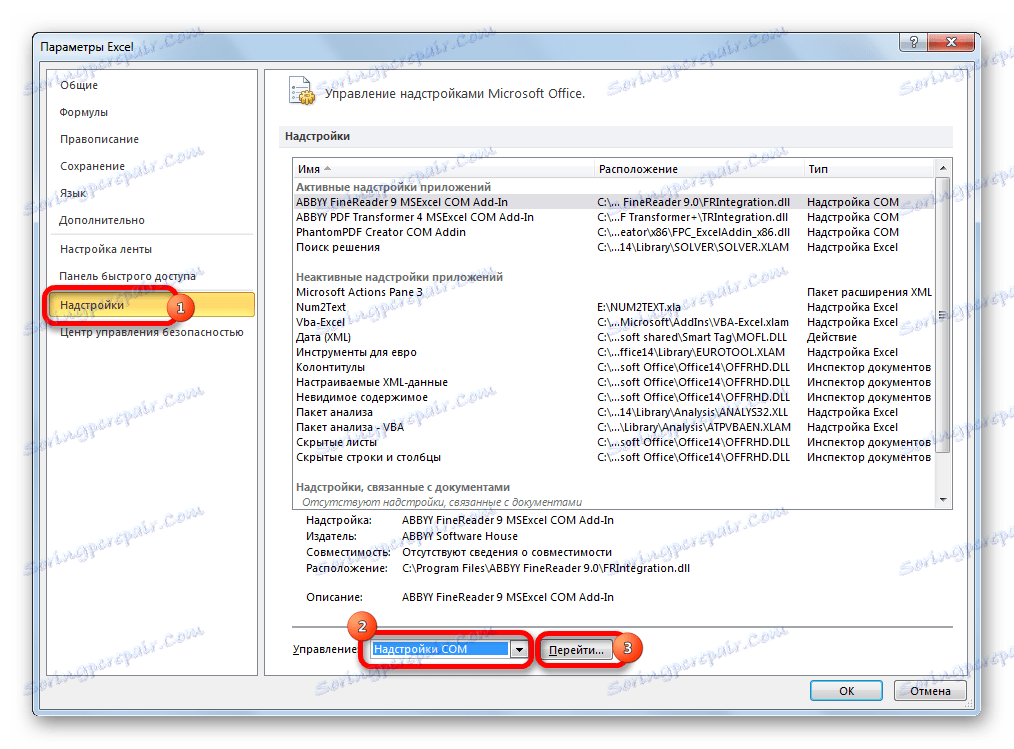Open the Управление dropdown arrow

pos(519,649)
